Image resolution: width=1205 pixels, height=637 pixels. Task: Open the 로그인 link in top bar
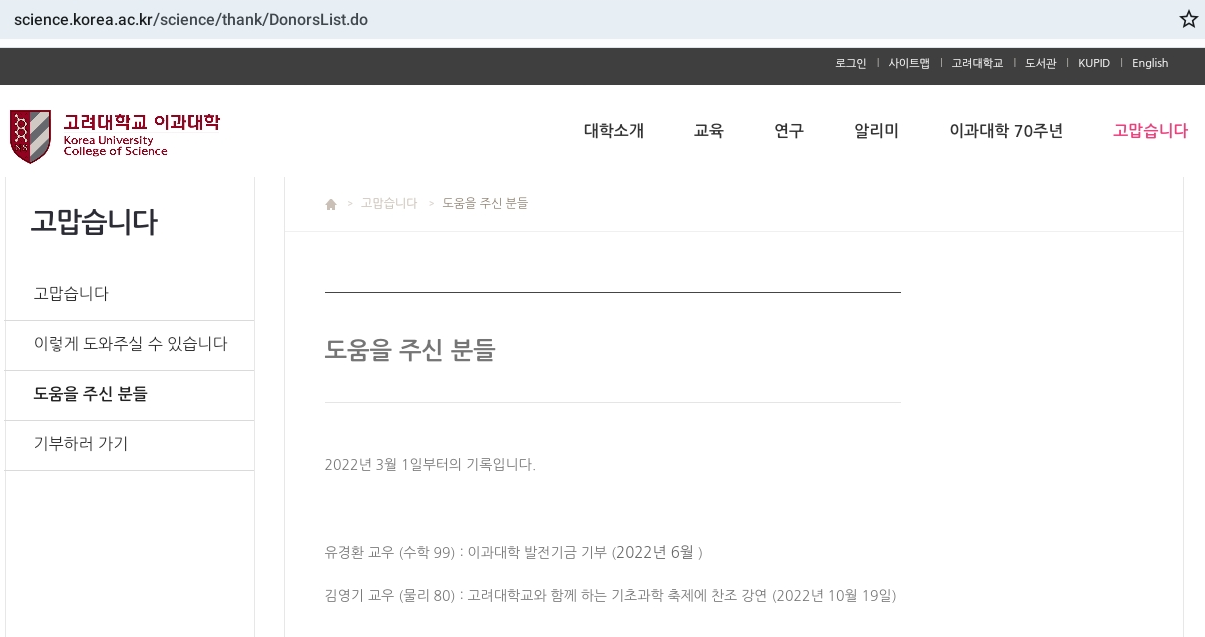(x=850, y=63)
